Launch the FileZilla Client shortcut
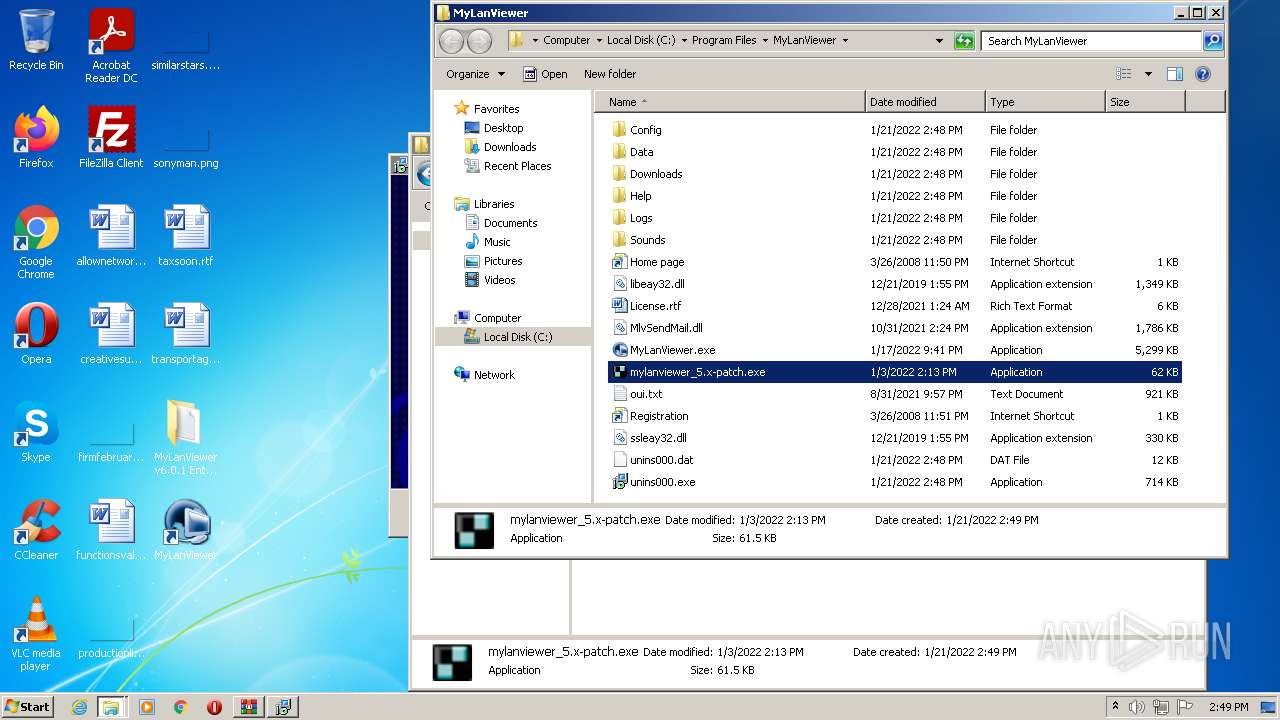The width and height of the screenshot is (1280, 720). click(111, 138)
